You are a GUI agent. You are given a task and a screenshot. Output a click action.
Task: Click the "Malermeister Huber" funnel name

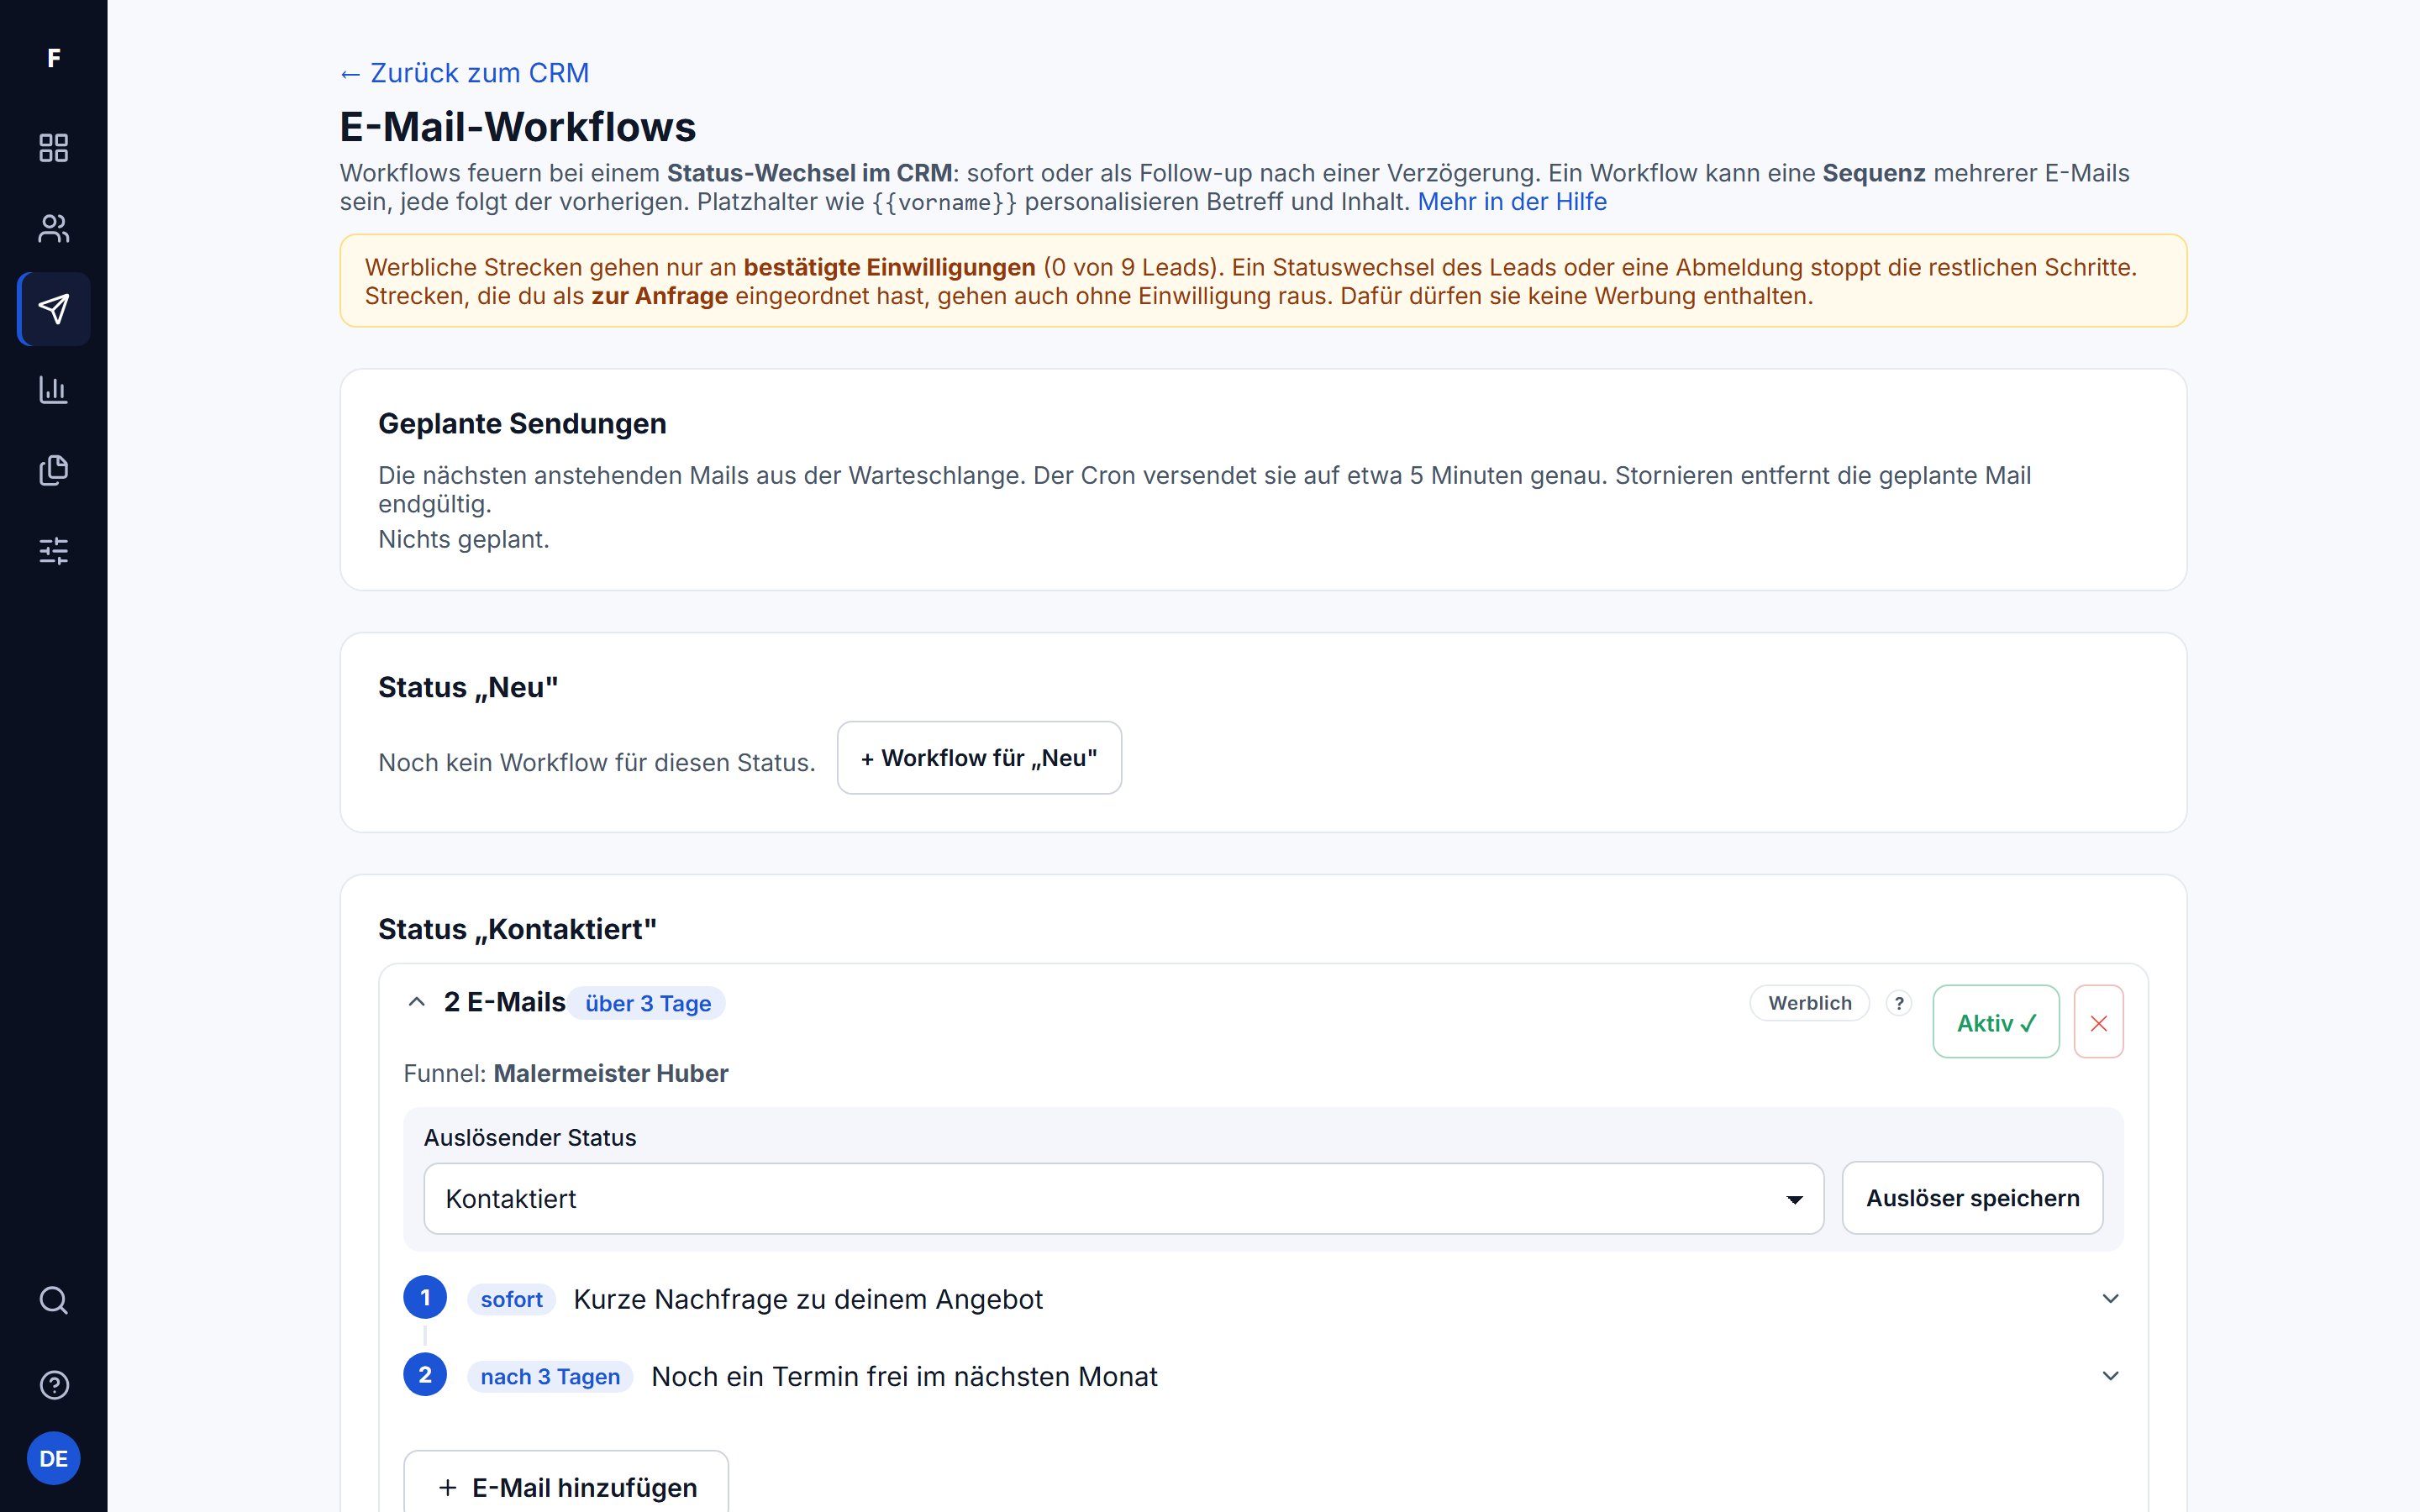pyautogui.click(x=611, y=1073)
